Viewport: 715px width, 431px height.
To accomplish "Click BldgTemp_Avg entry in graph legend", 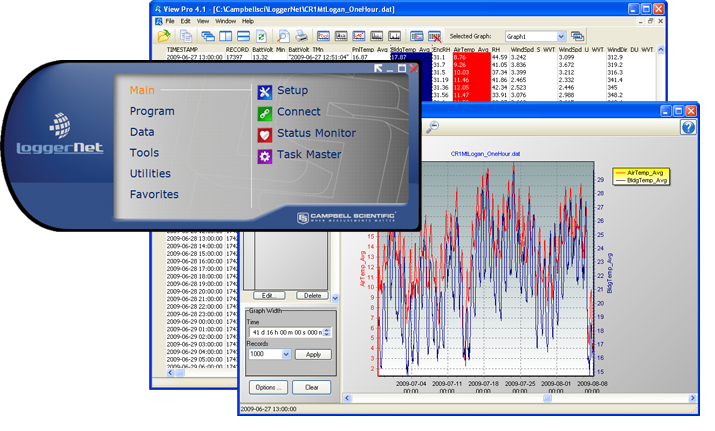I will pyautogui.click(x=641, y=181).
